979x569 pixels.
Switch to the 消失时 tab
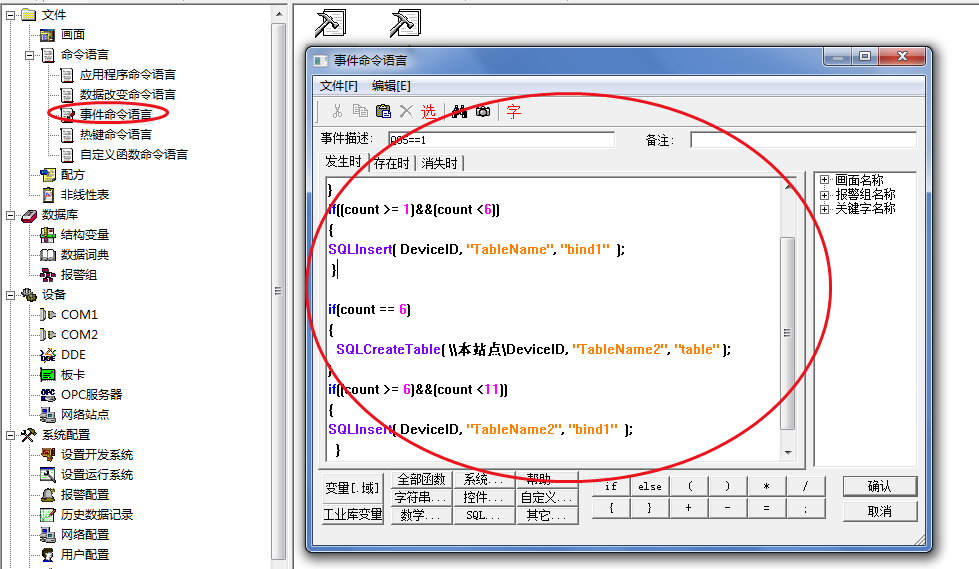(x=440, y=163)
